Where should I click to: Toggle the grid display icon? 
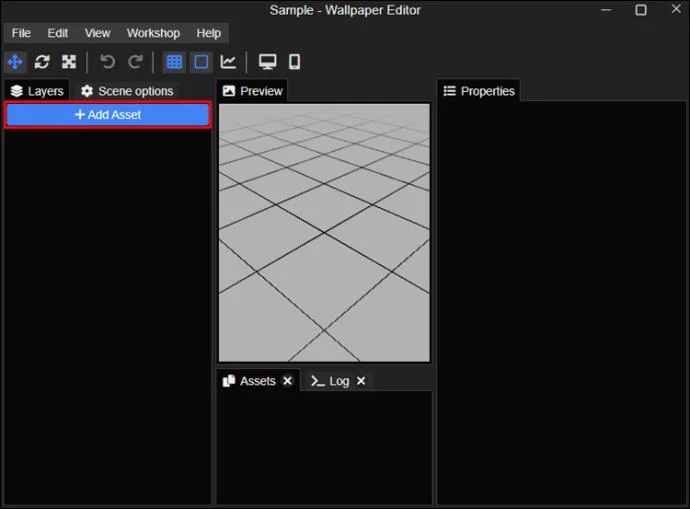[x=174, y=62]
